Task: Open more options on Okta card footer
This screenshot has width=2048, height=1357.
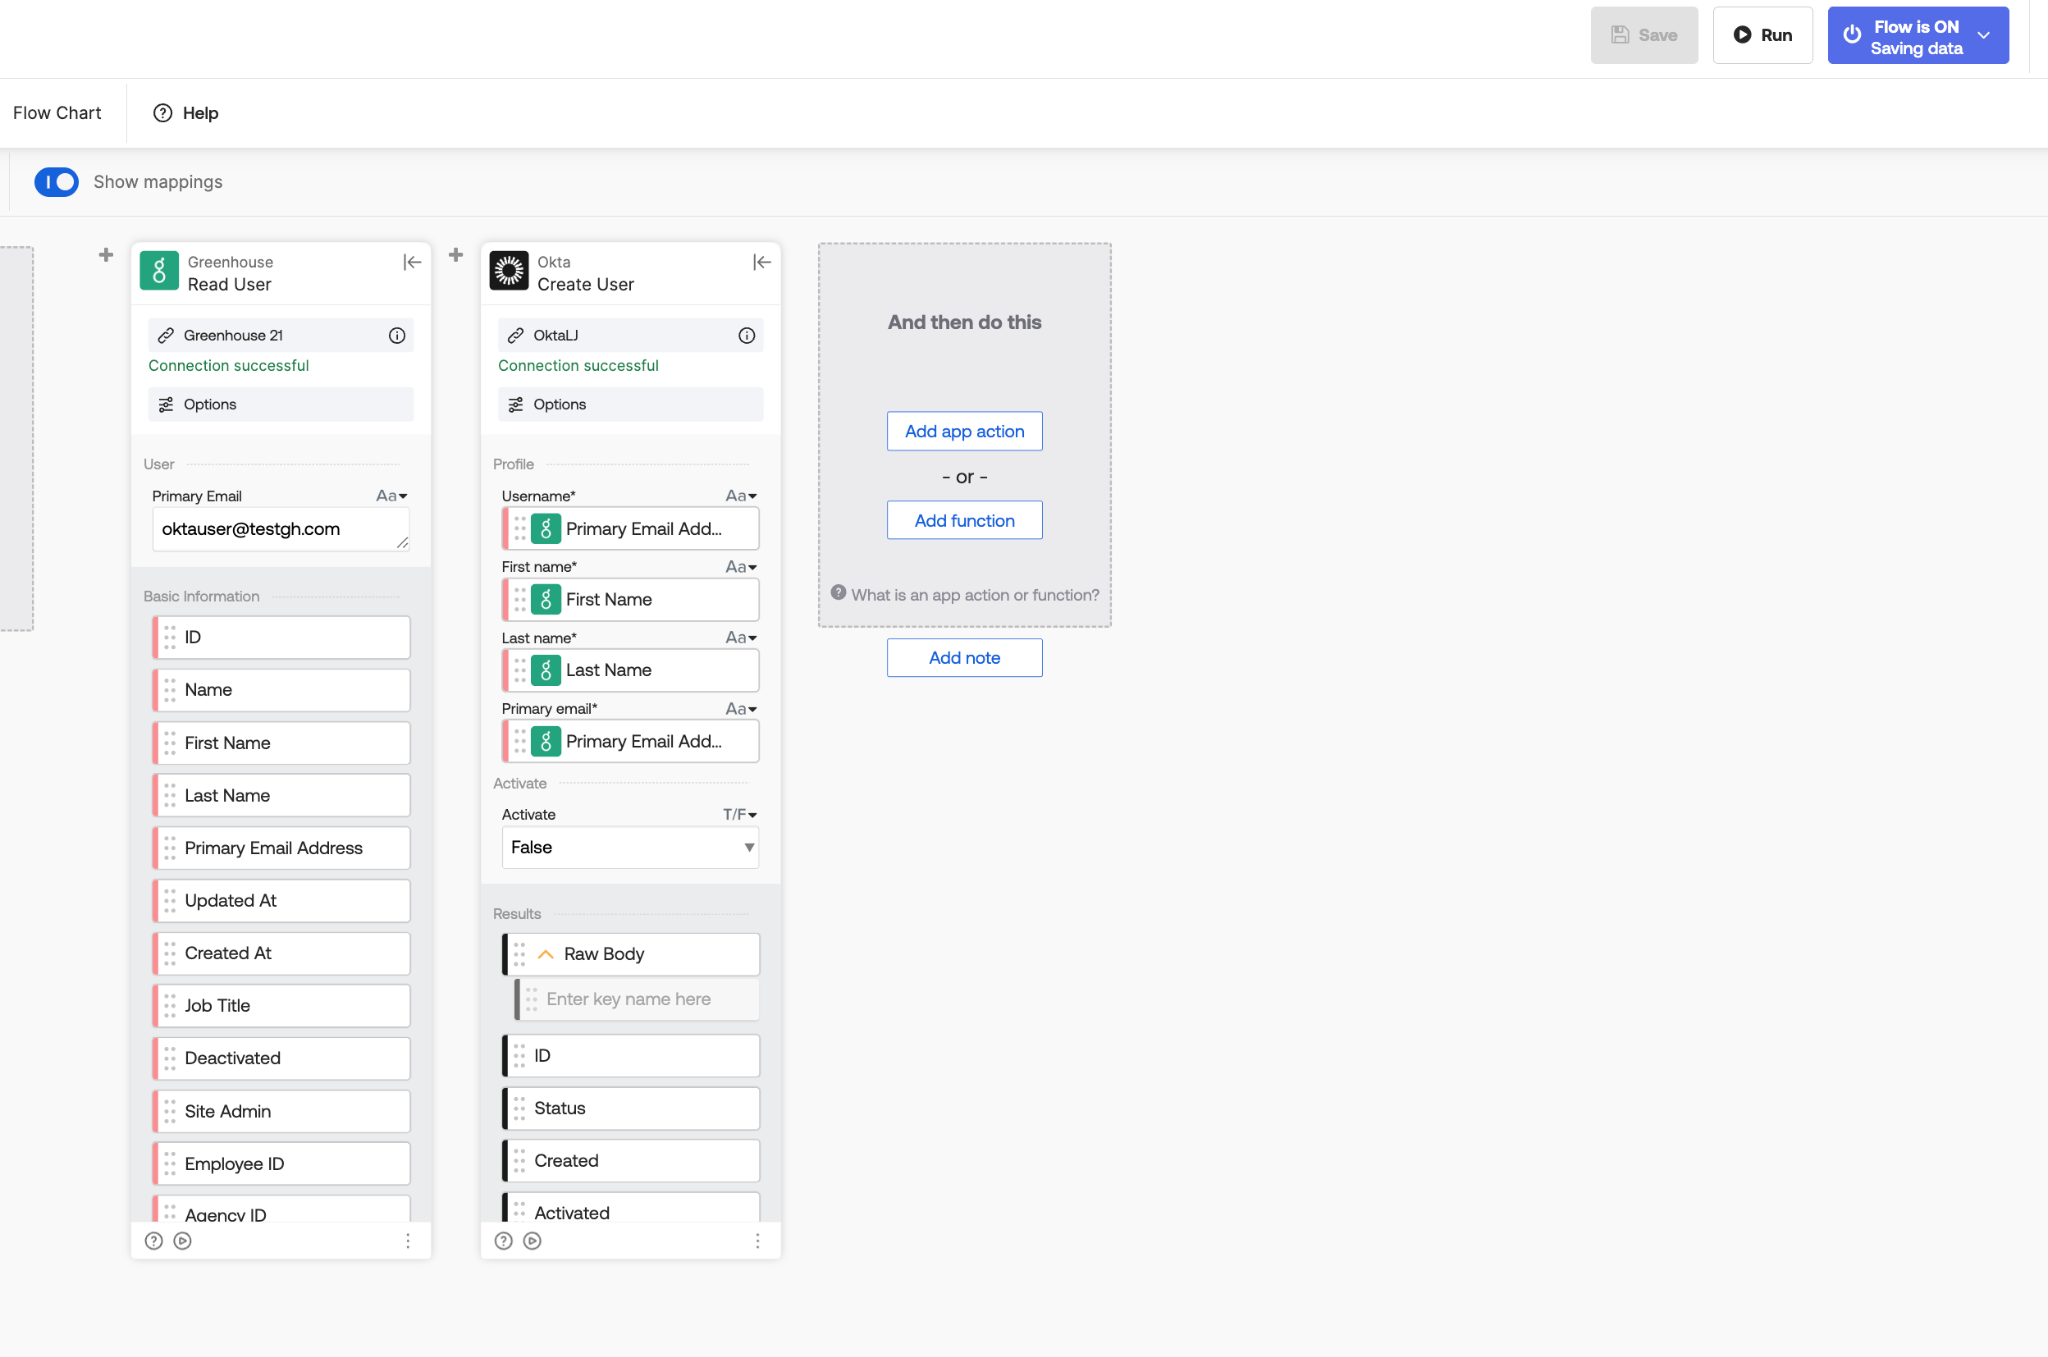Action: [758, 1241]
